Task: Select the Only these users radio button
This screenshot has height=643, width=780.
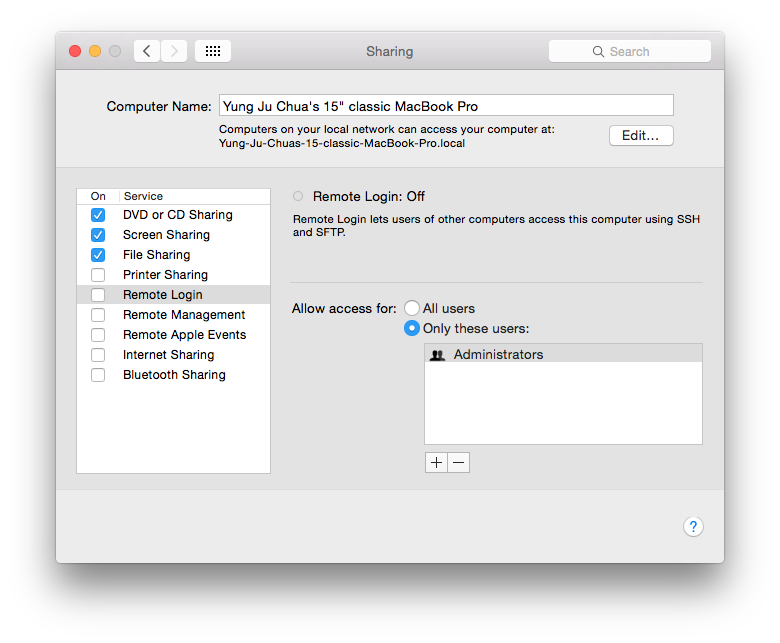Action: pyautogui.click(x=412, y=328)
